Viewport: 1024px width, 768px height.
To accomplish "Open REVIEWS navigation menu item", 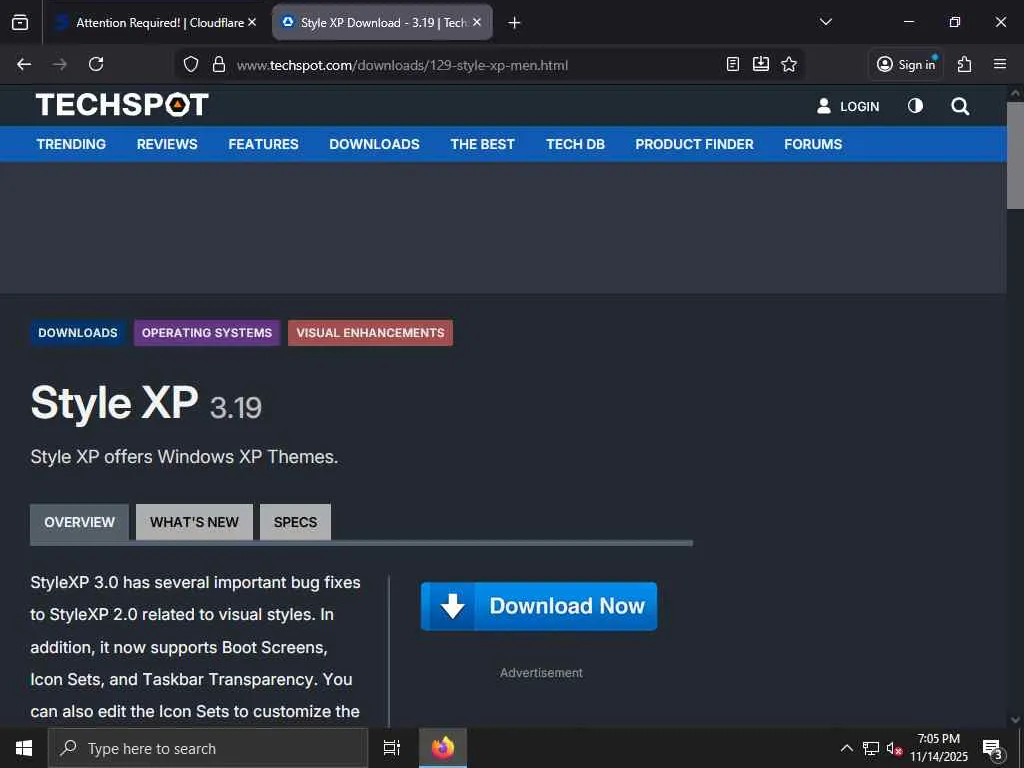I will tap(167, 144).
